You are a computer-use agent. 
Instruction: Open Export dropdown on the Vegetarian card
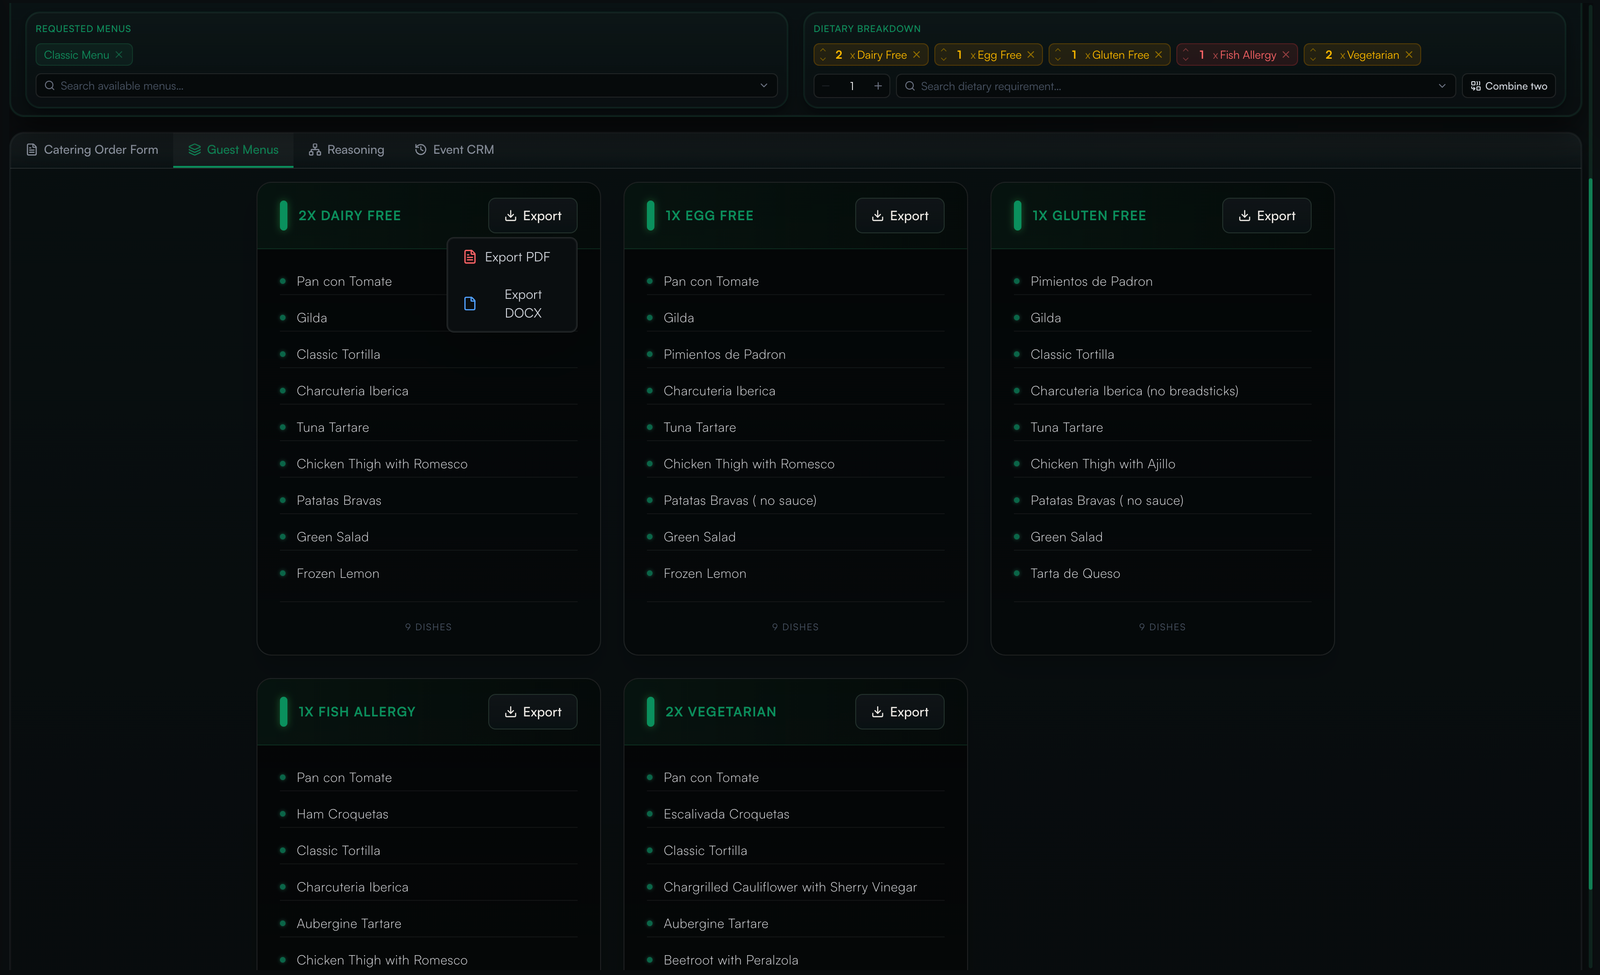[x=900, y=712]
